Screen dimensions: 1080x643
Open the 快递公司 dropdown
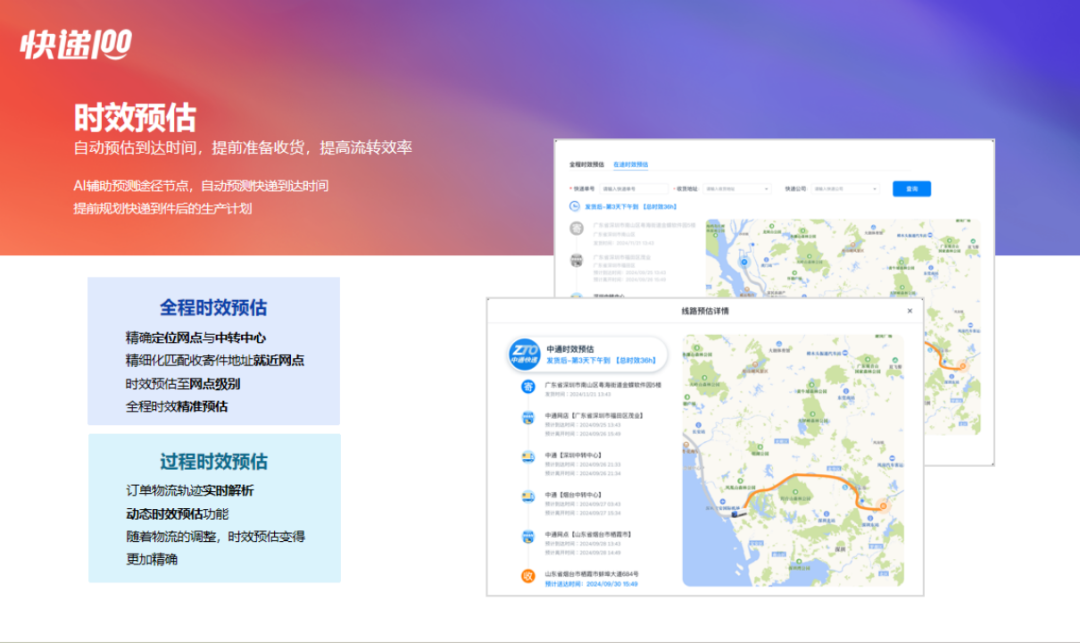point(845,189)
